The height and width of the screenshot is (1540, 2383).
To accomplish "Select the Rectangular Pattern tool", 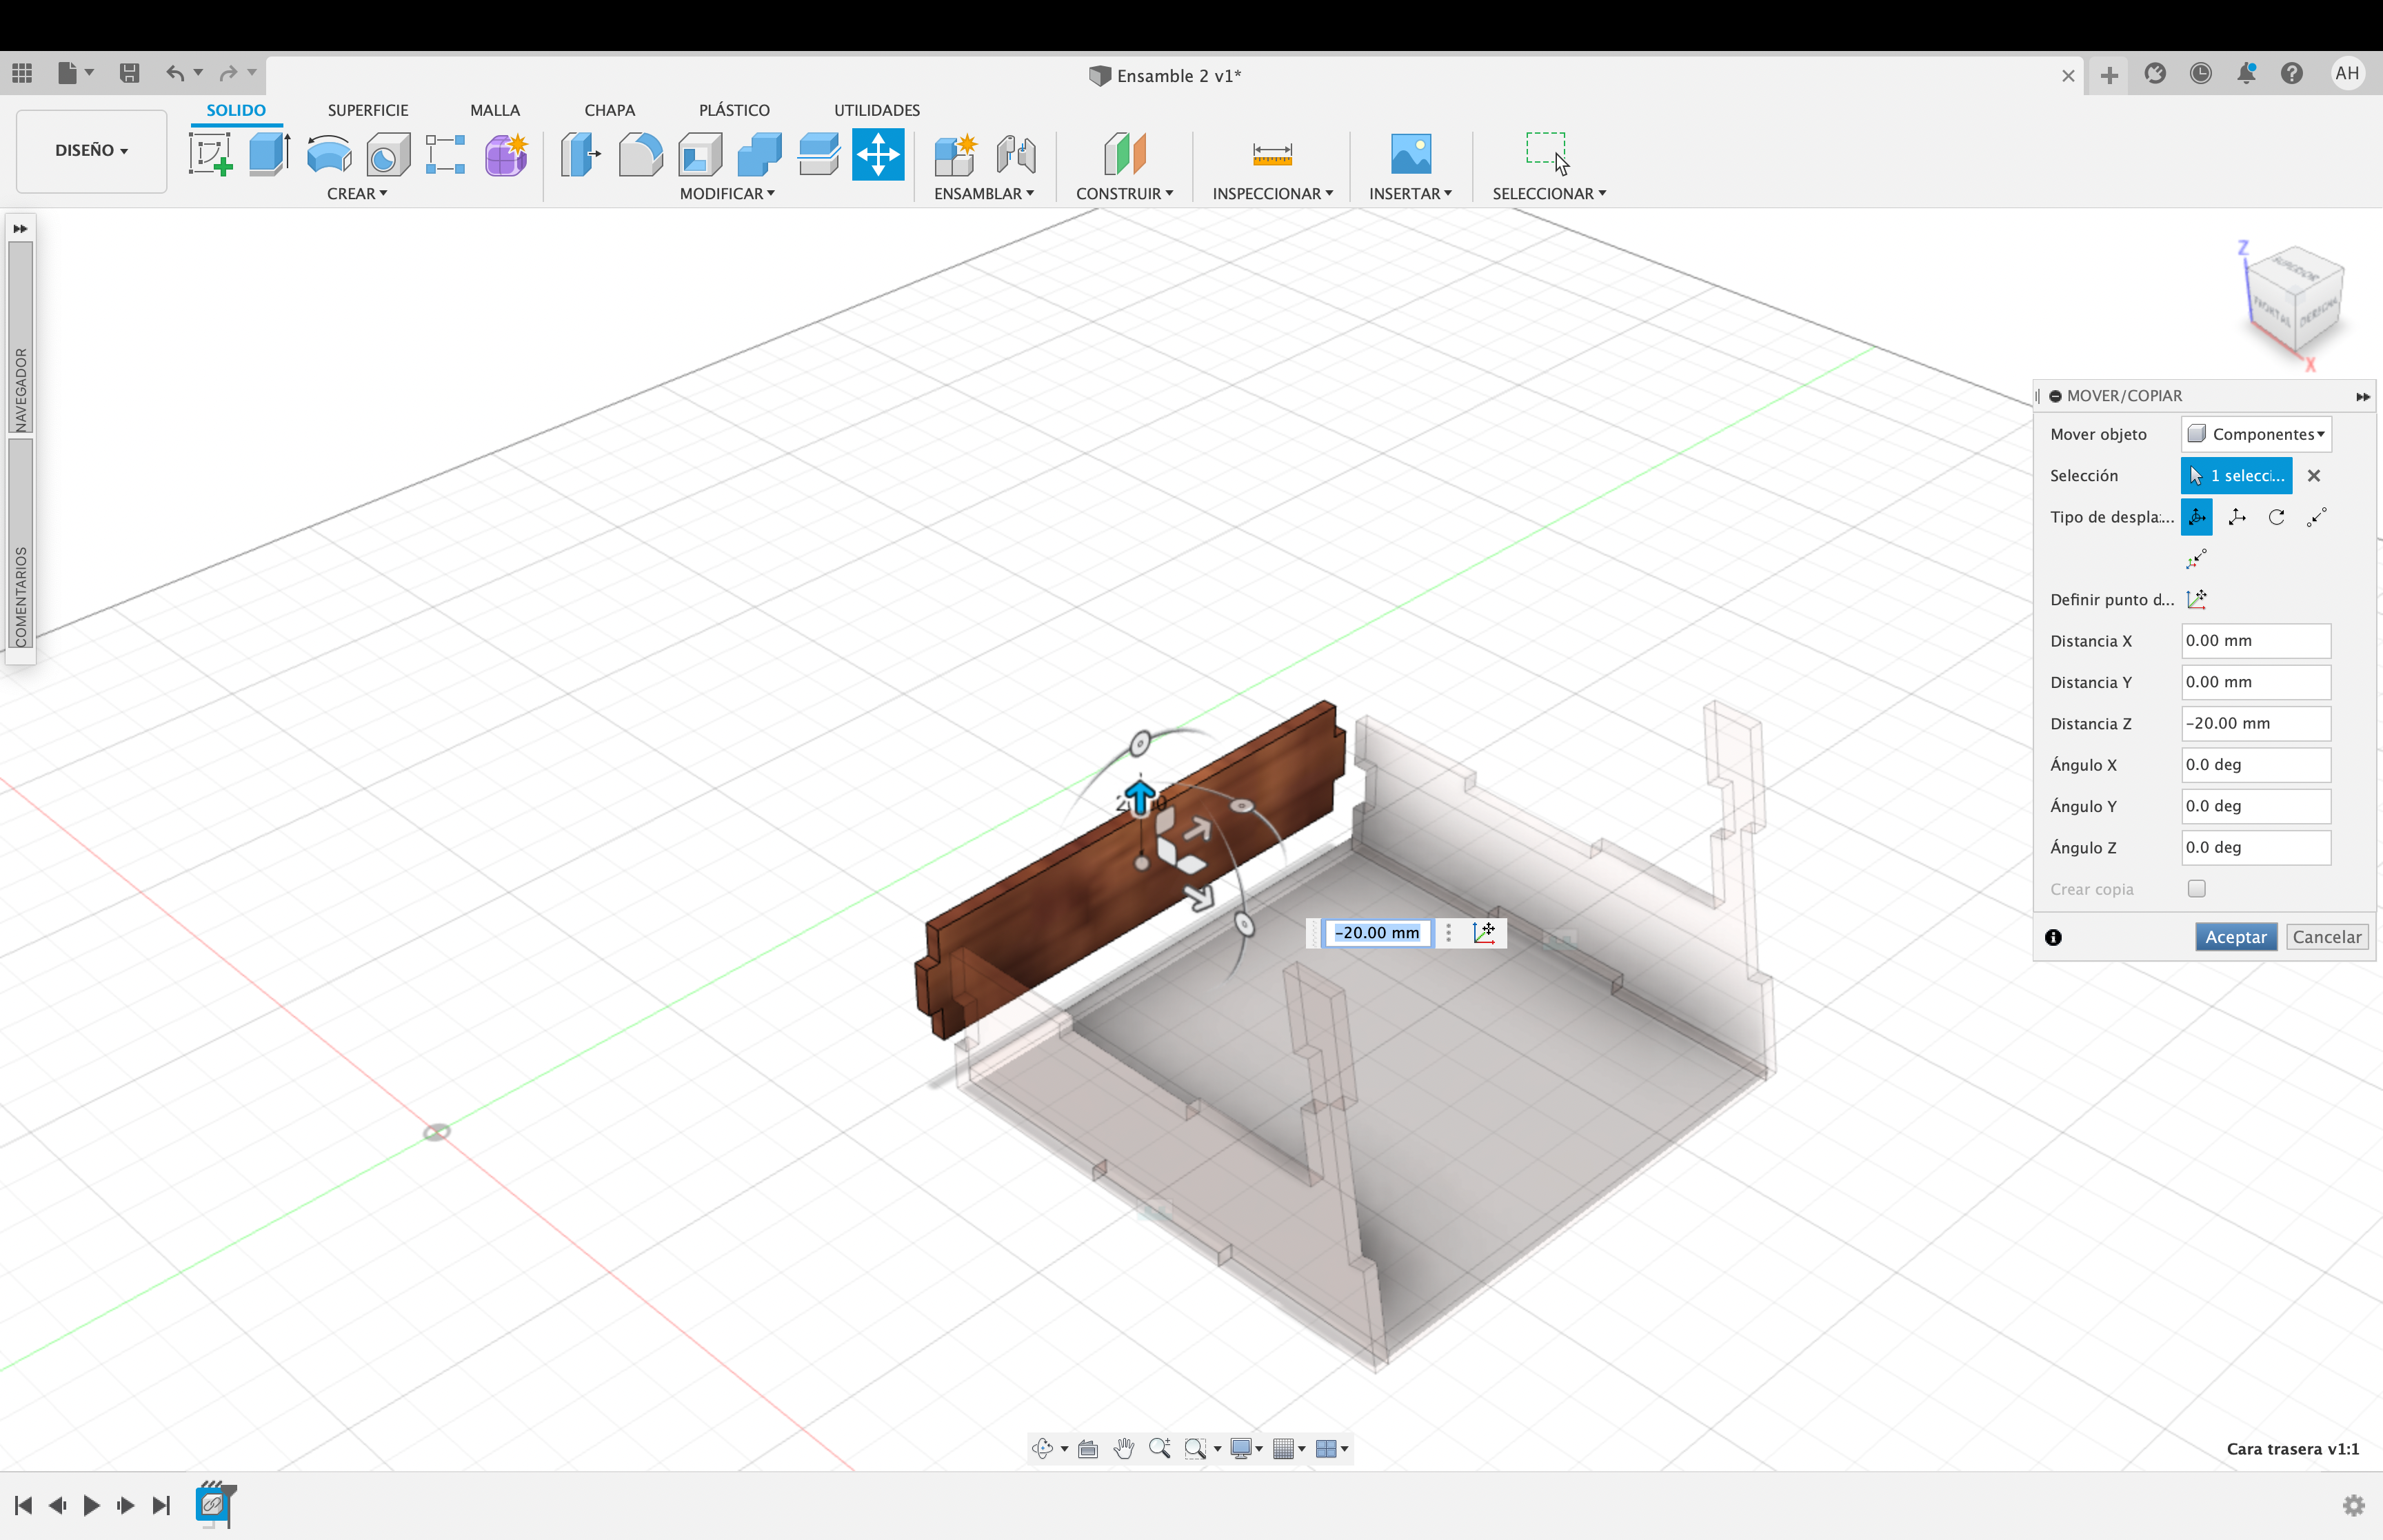I will 446,155.
